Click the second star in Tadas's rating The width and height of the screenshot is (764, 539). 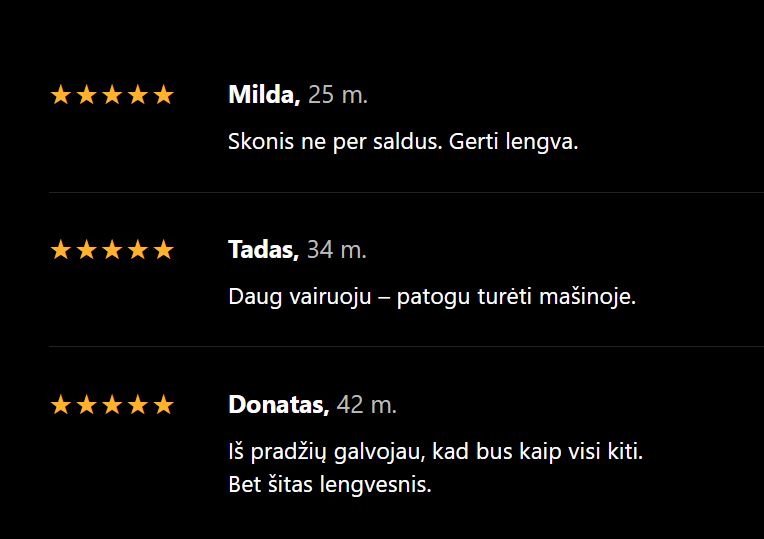[x=87, y=250]
